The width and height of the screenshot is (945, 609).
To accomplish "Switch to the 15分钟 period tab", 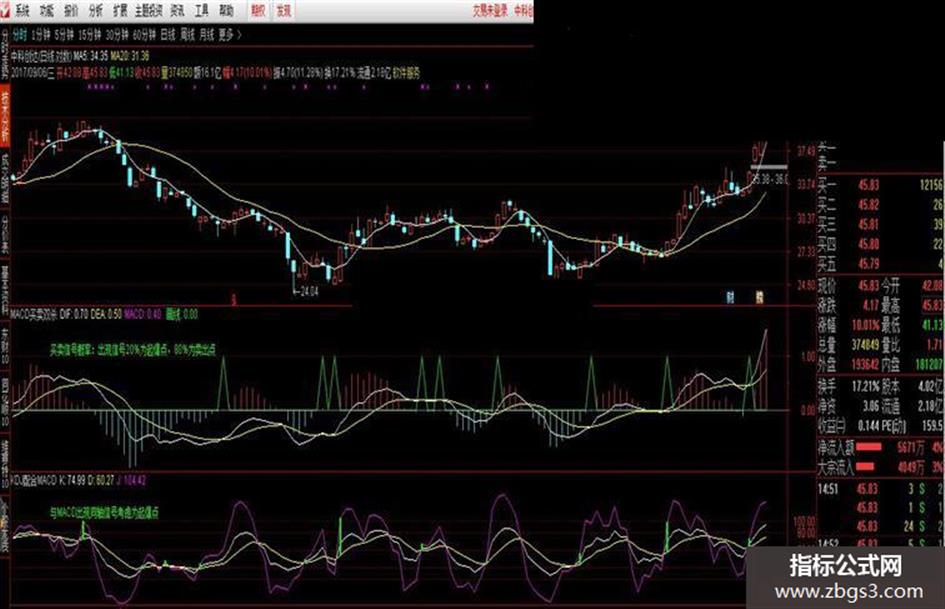I will coord(90,35).
